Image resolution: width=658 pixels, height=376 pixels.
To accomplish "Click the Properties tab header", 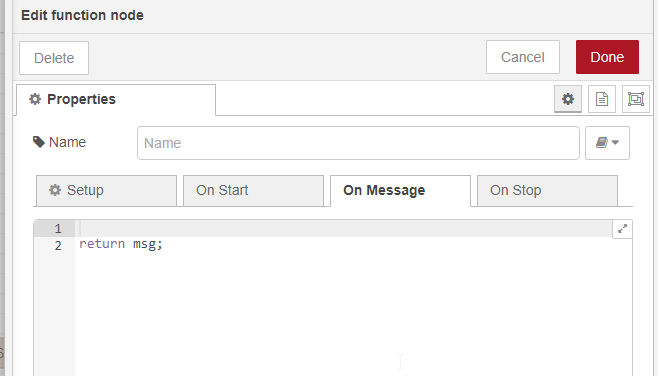I will 116,99.
